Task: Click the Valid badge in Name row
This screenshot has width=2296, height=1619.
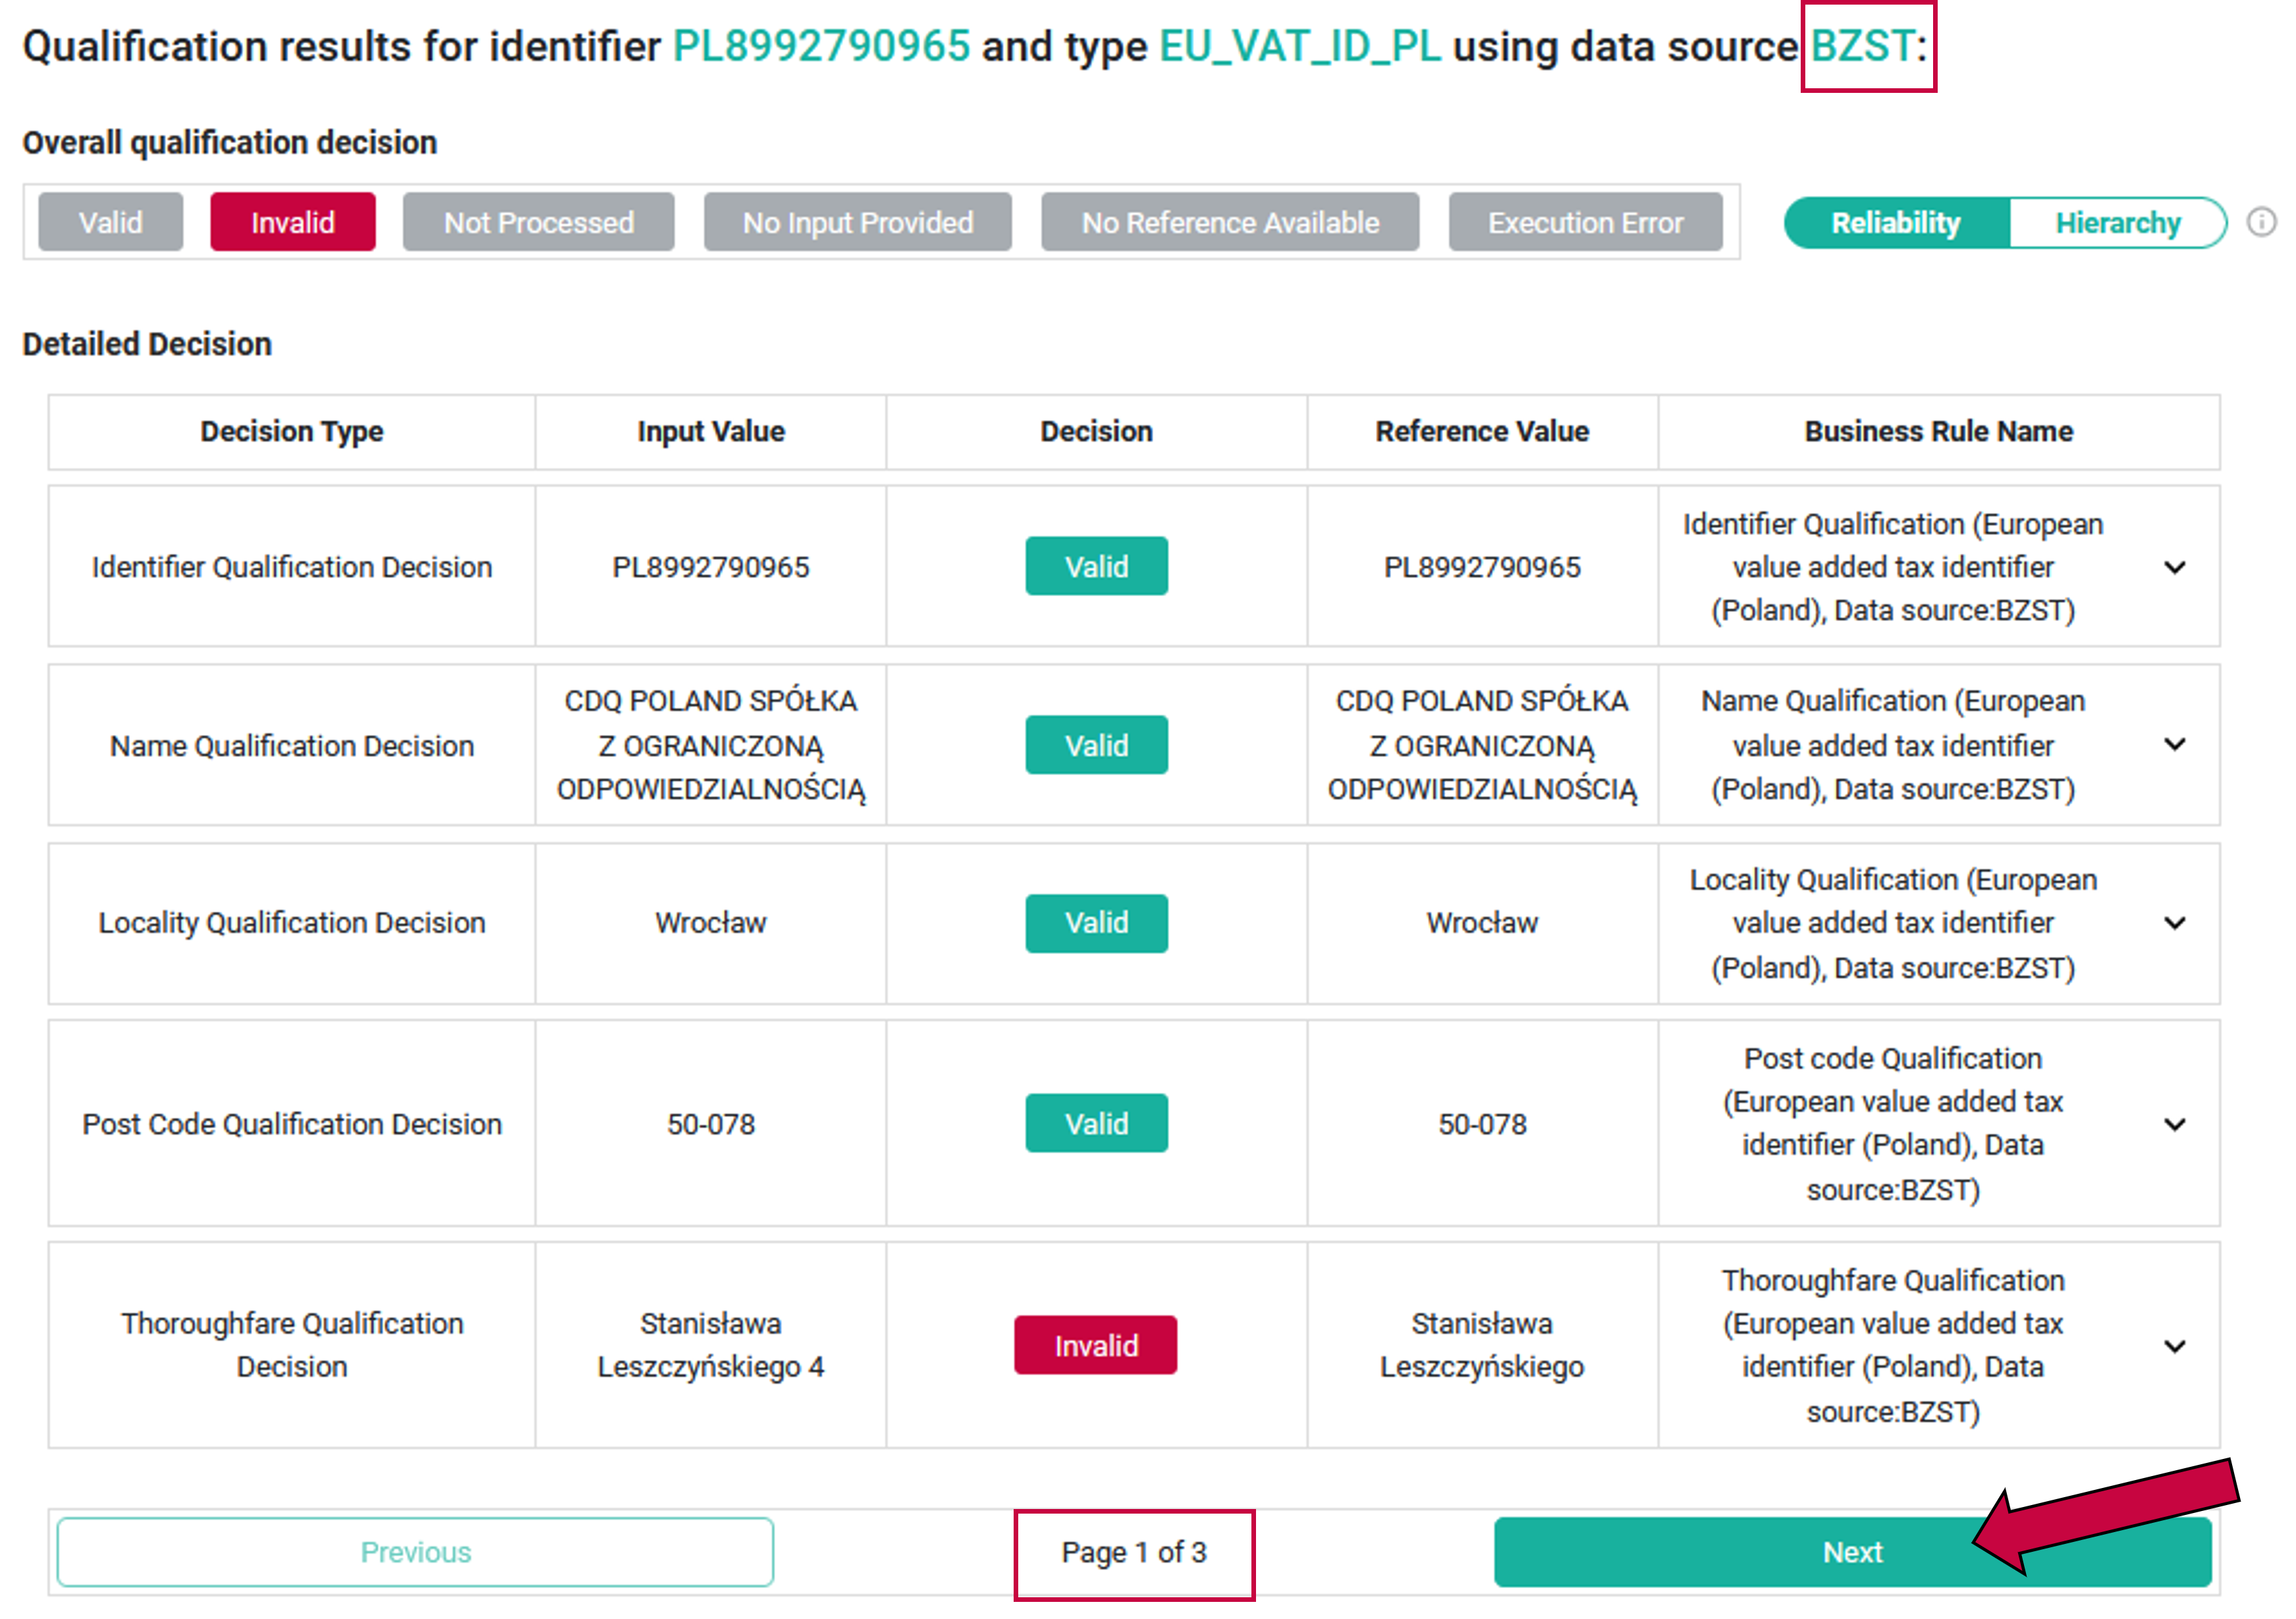Action: coord(1096,745)
